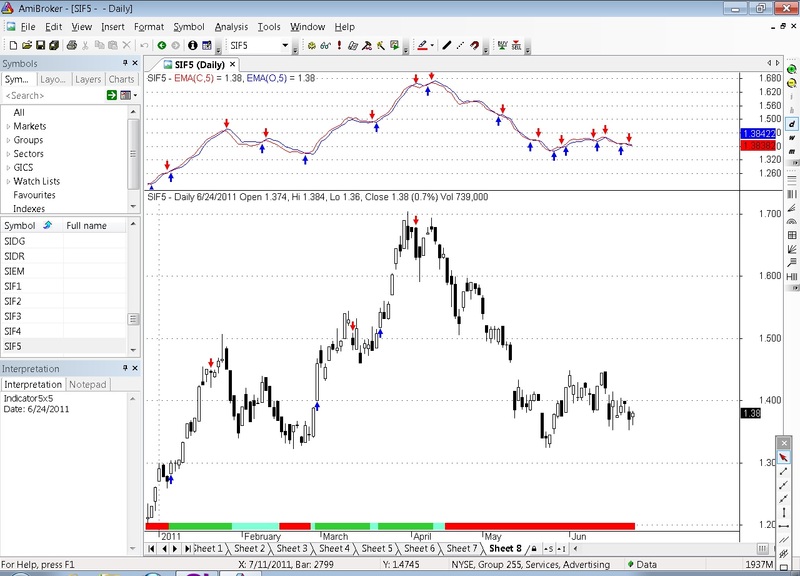Click the sort icon beside Symbol column
Viewport: 800px width, 576px height.
(47, 225)
